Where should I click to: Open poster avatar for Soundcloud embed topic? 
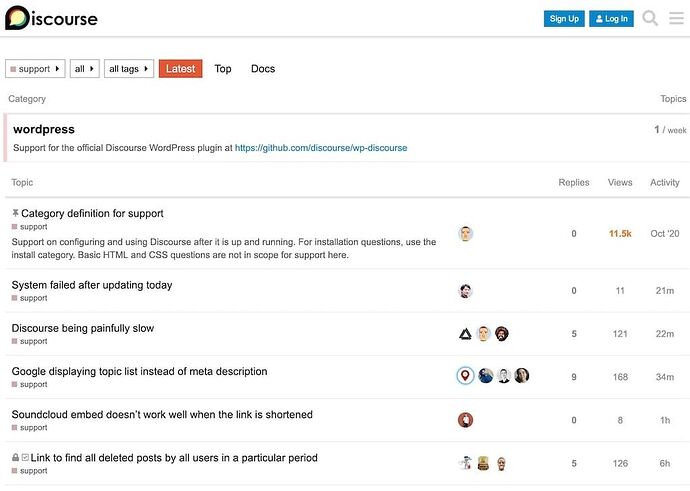(465, 420)
